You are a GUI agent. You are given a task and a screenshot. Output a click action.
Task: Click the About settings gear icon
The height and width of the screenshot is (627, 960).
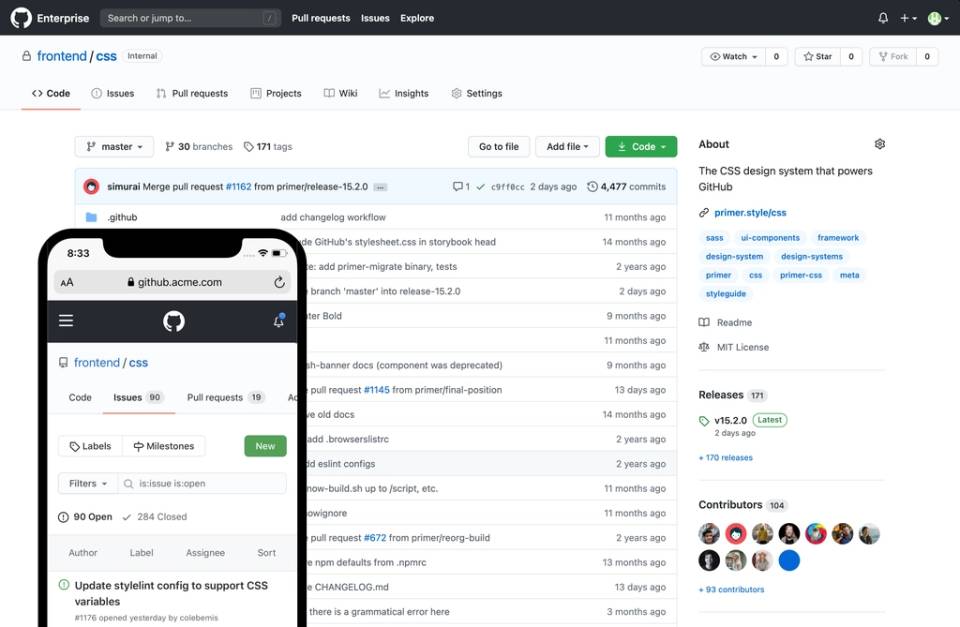click(880, 144)
